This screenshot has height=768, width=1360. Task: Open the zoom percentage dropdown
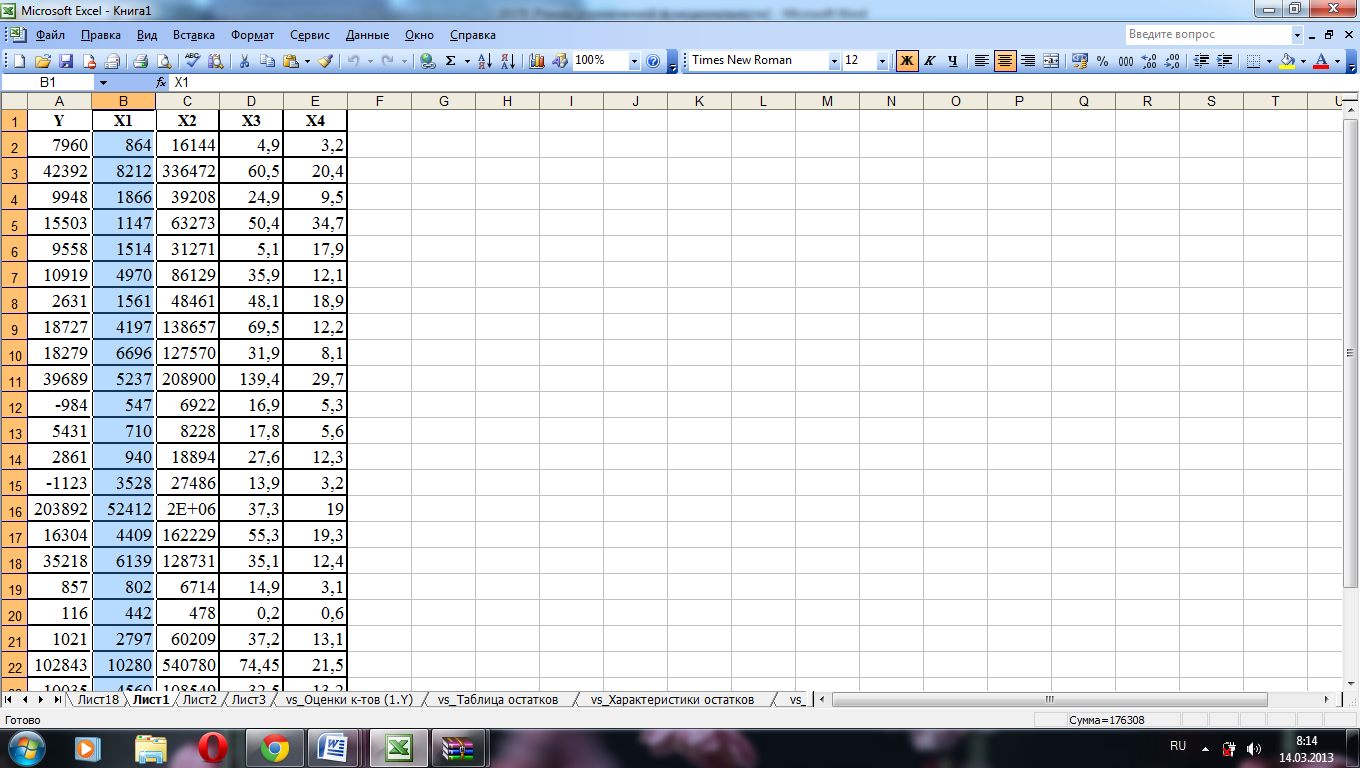pos(634,61)
